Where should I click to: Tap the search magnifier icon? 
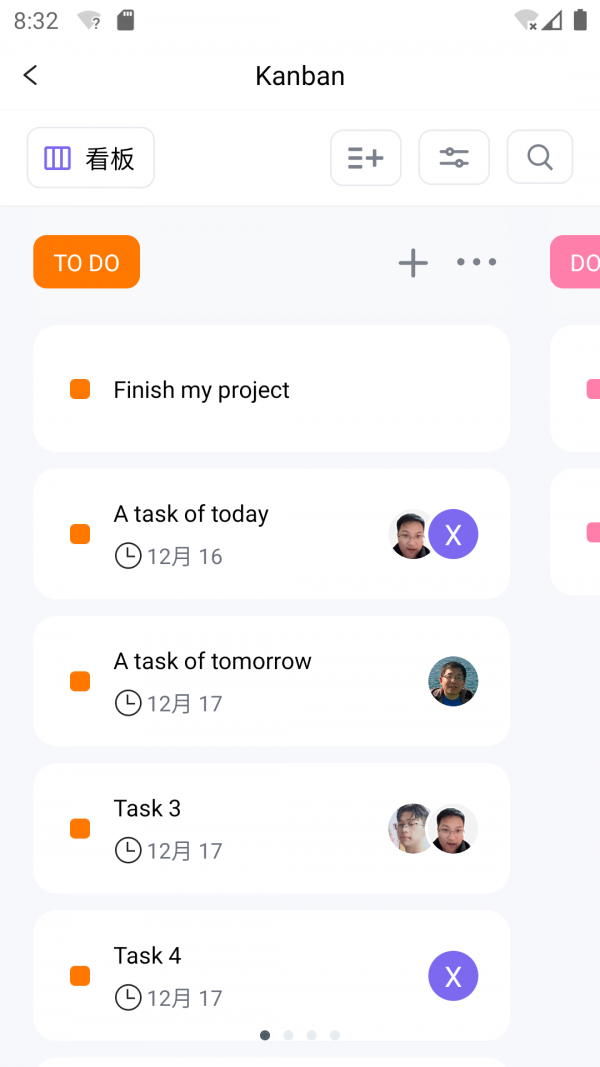pyautogui.click(x=540, y=157)
